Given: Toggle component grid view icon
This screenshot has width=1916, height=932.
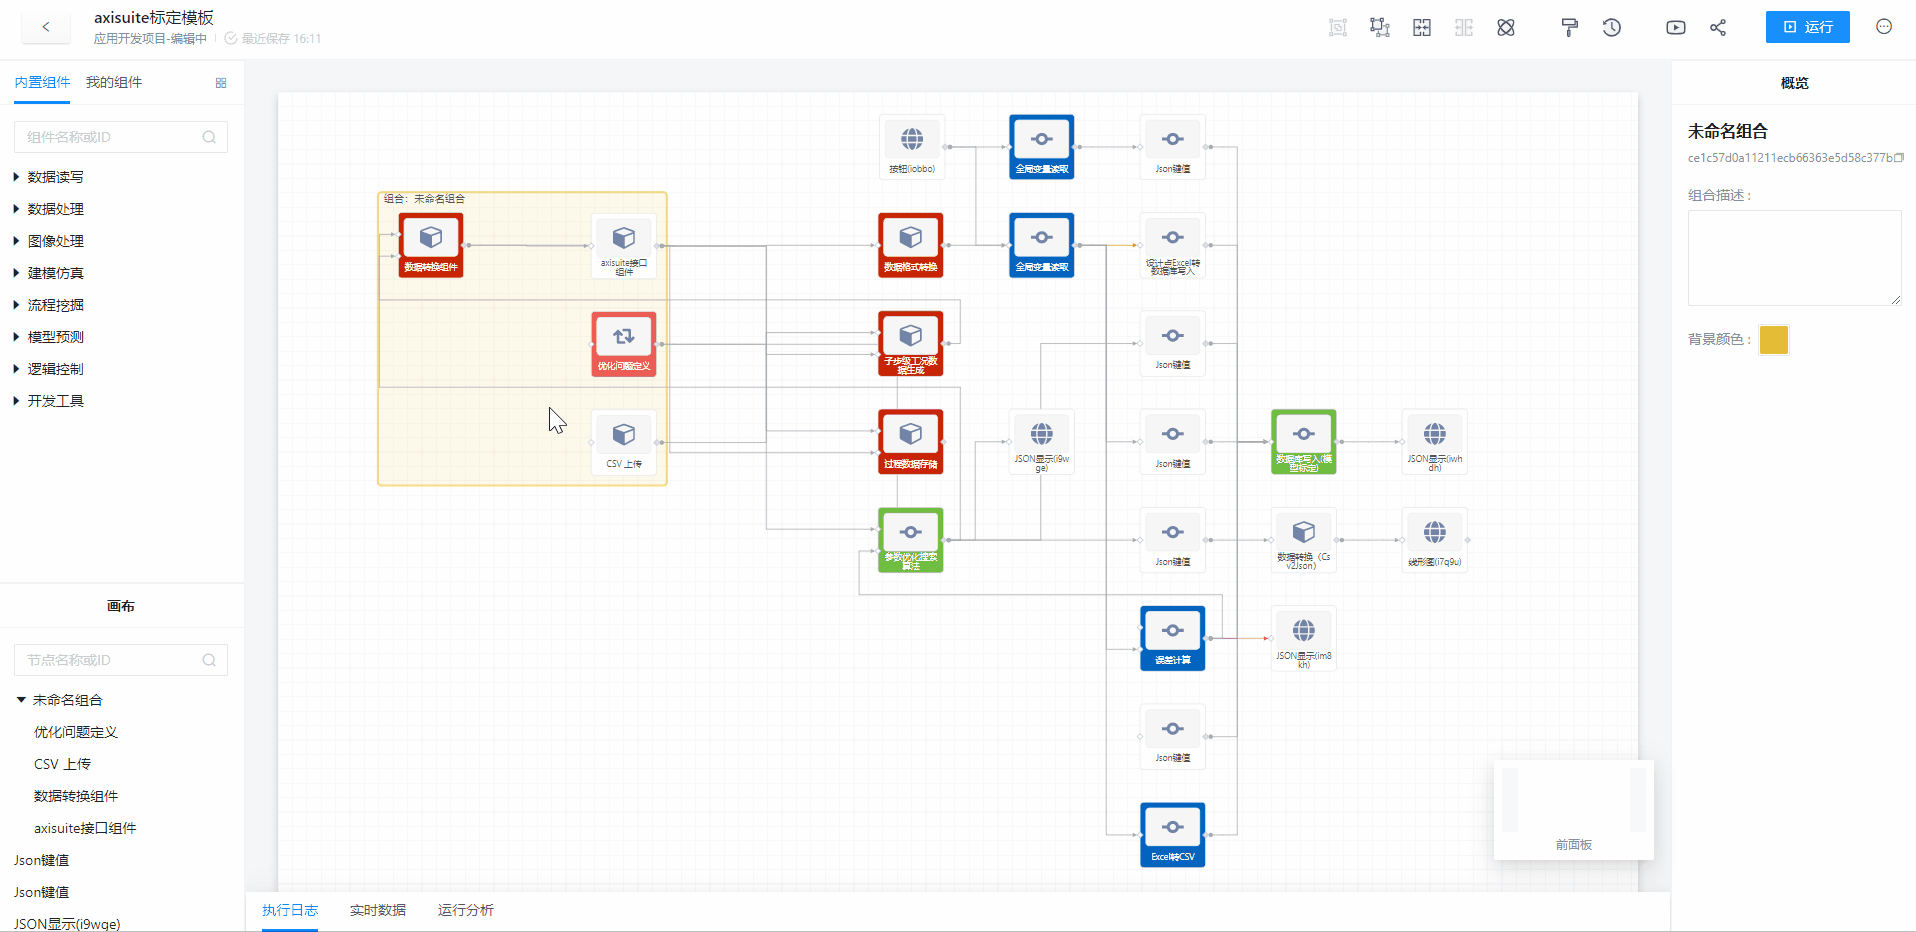Looking at the screenshot, I should (x=221, y=83).
